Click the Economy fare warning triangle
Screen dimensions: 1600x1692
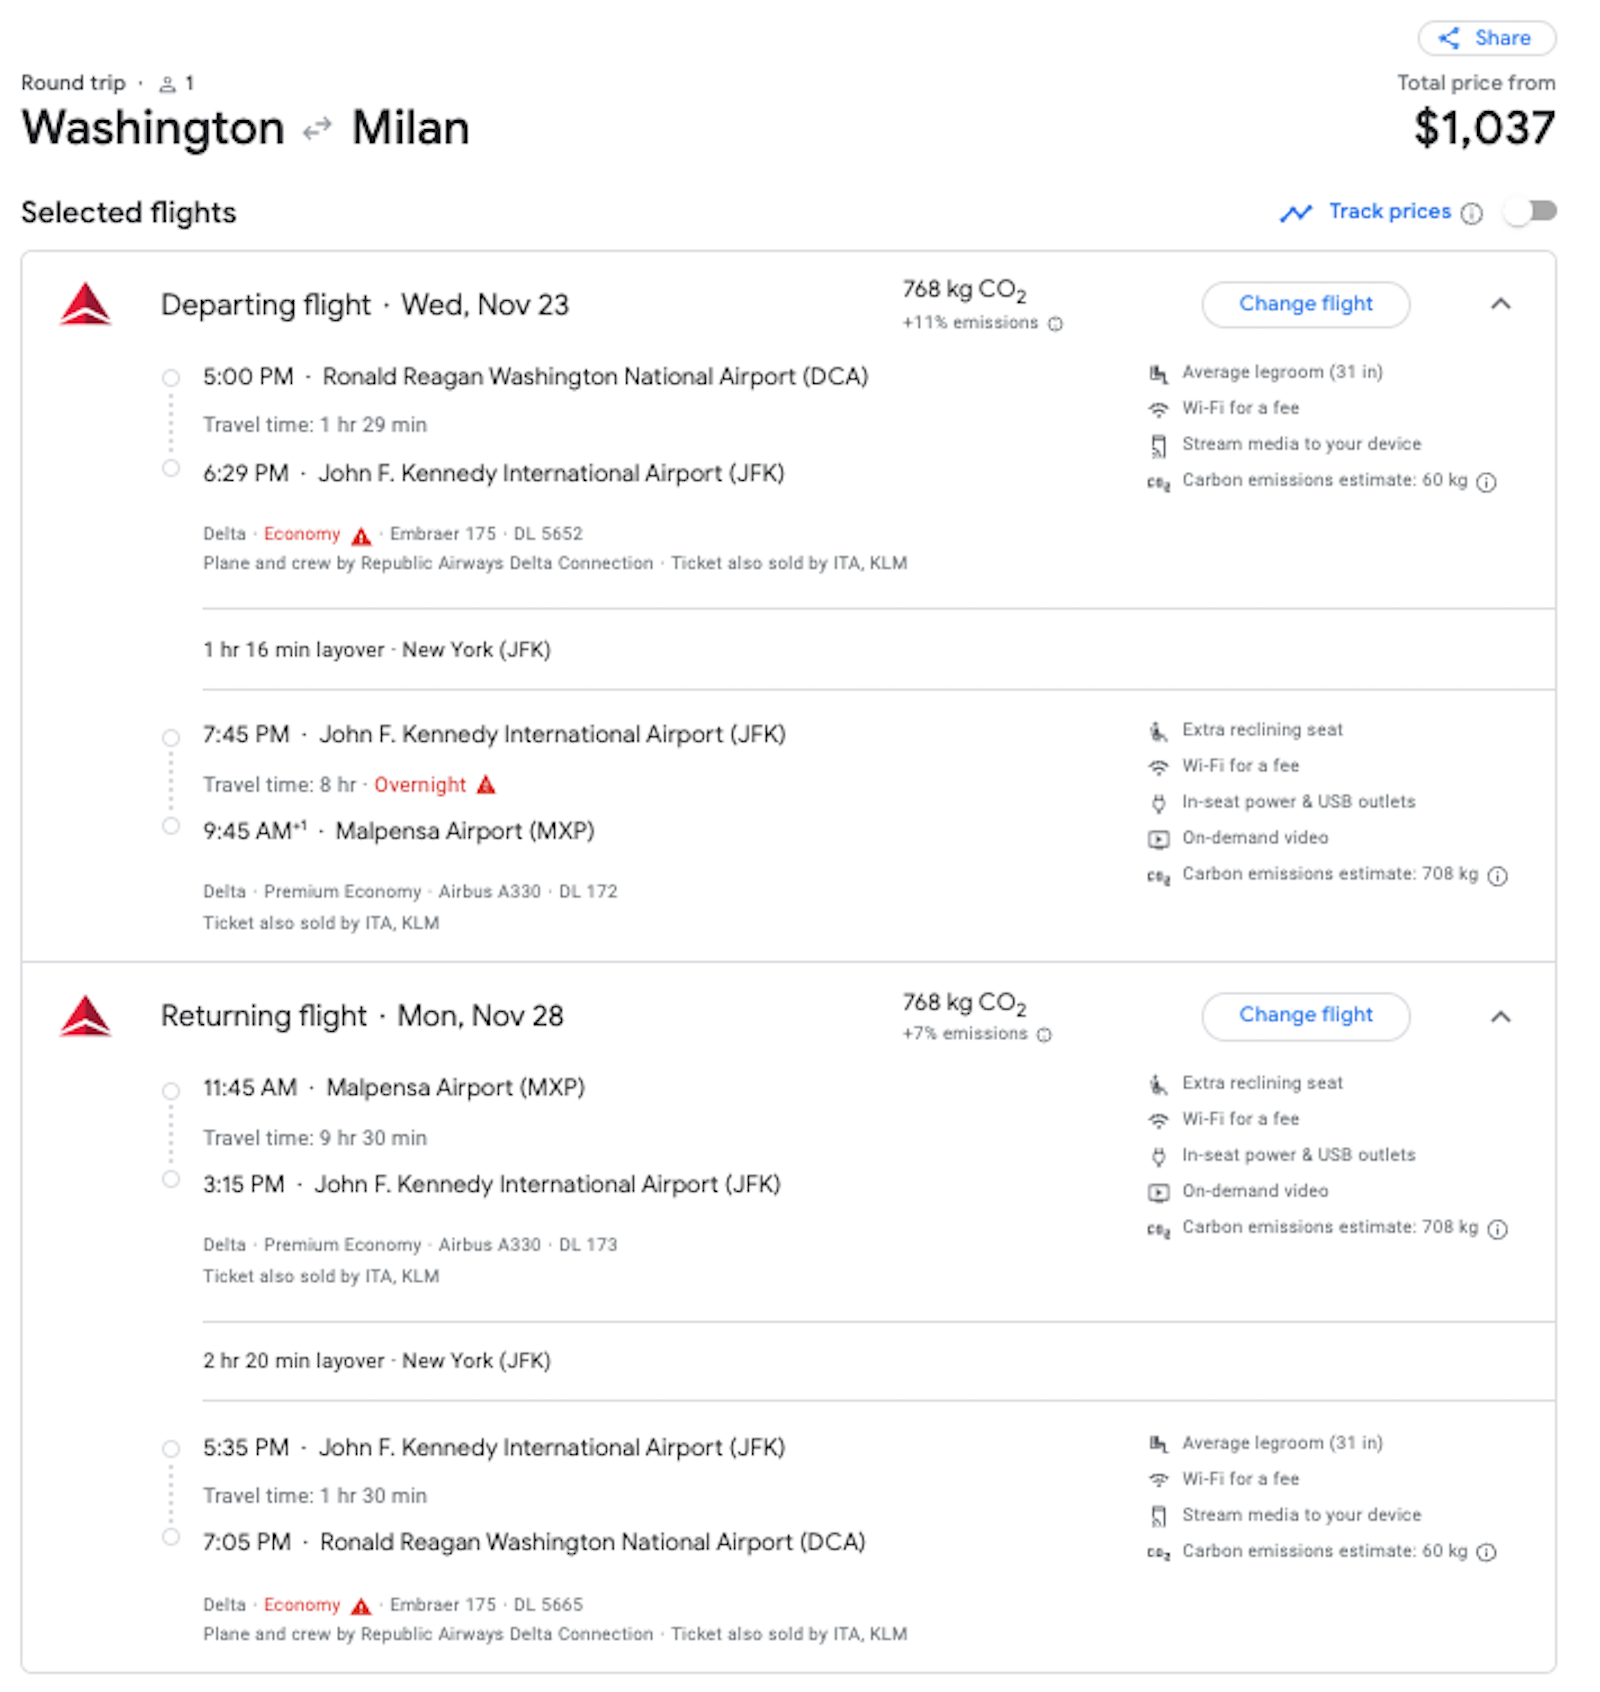(361, 535)
